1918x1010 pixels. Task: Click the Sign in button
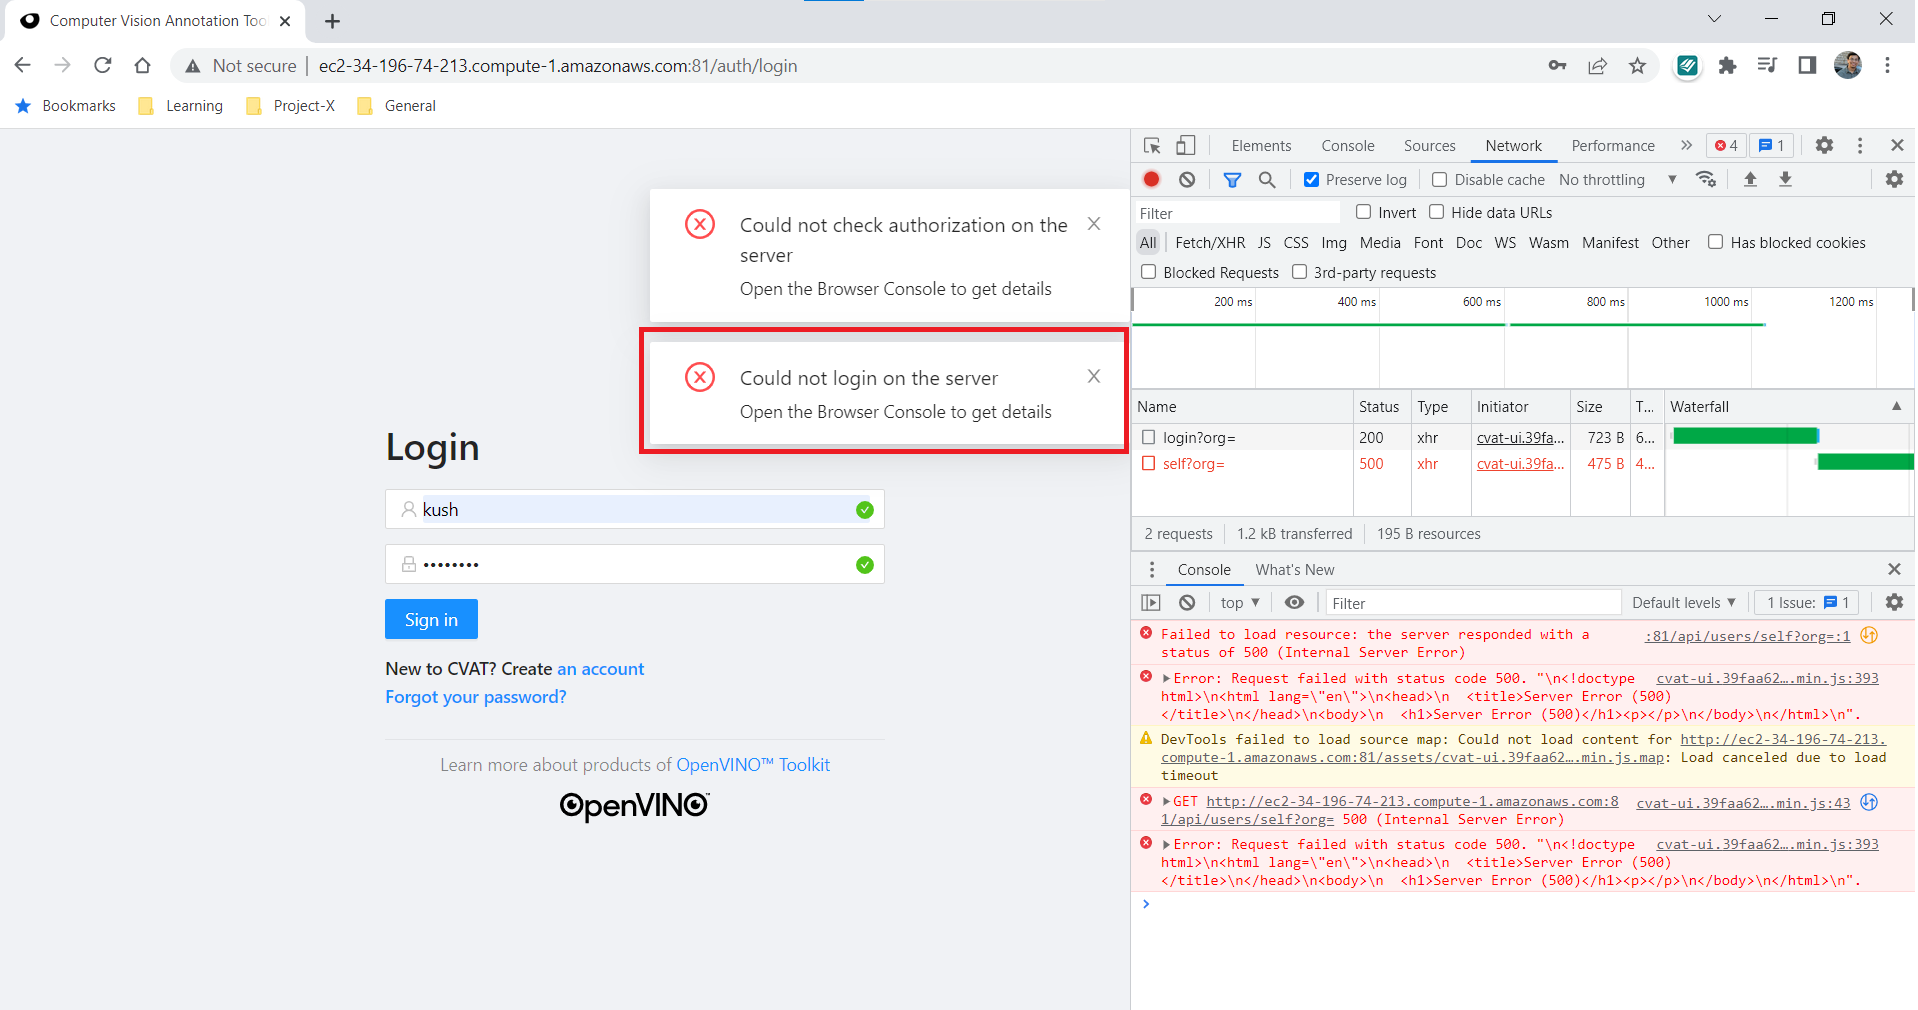(430, 618)
